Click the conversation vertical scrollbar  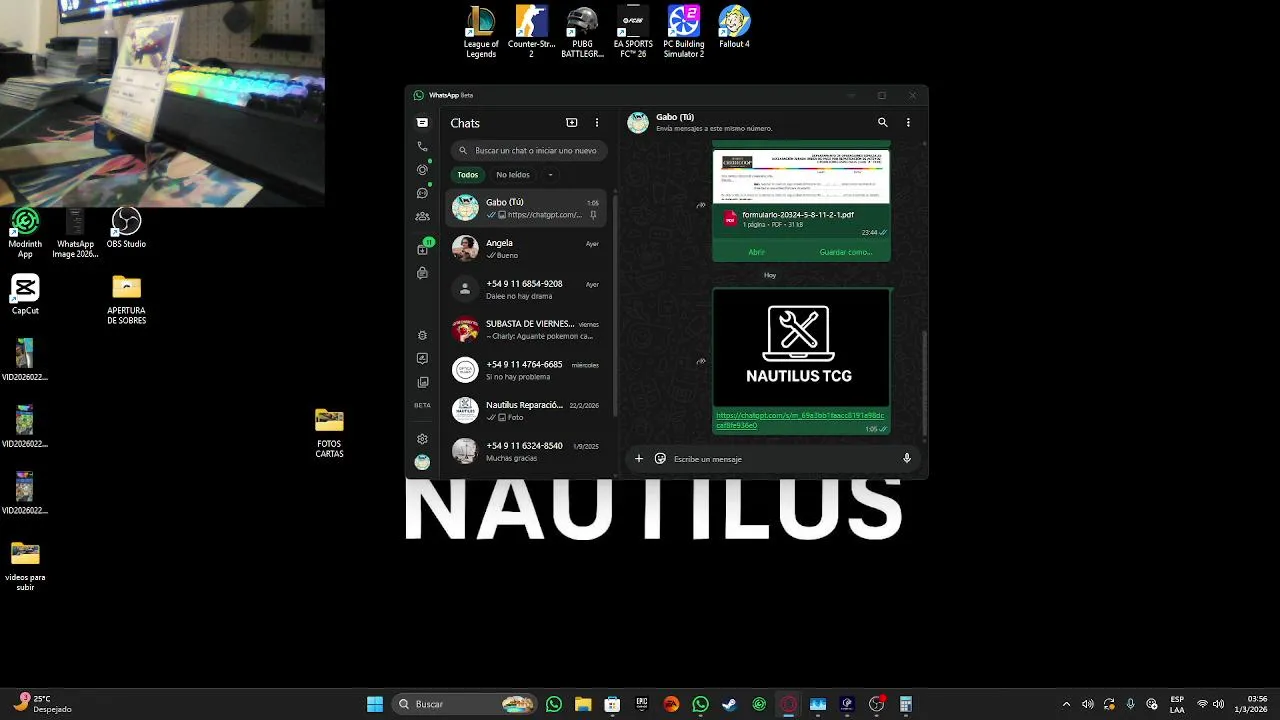click(924, 385)
